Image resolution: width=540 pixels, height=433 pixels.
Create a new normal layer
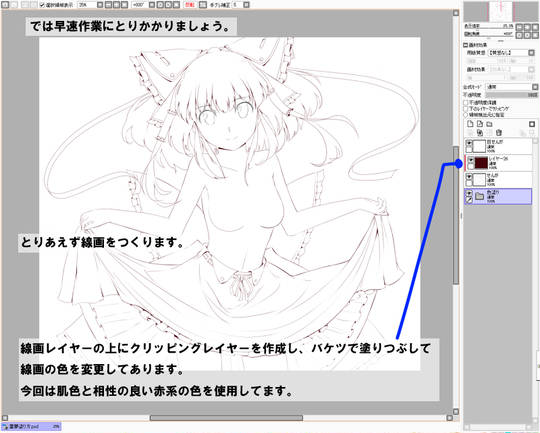click(x=470, y=124)
